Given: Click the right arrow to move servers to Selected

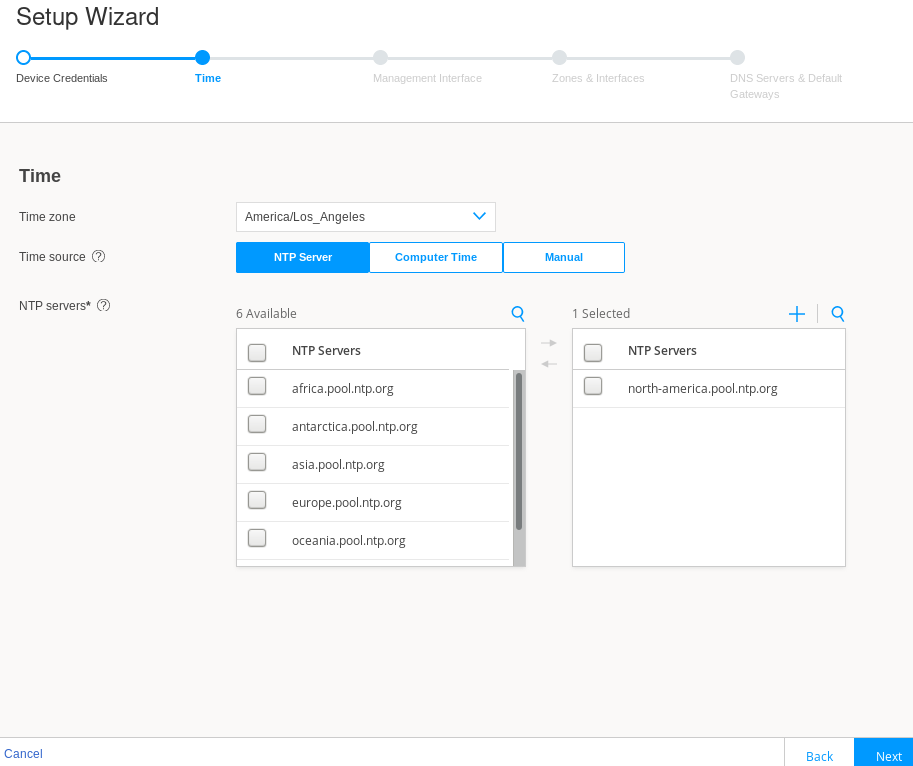Looking at the screenshot, I should tap(548, 342).
